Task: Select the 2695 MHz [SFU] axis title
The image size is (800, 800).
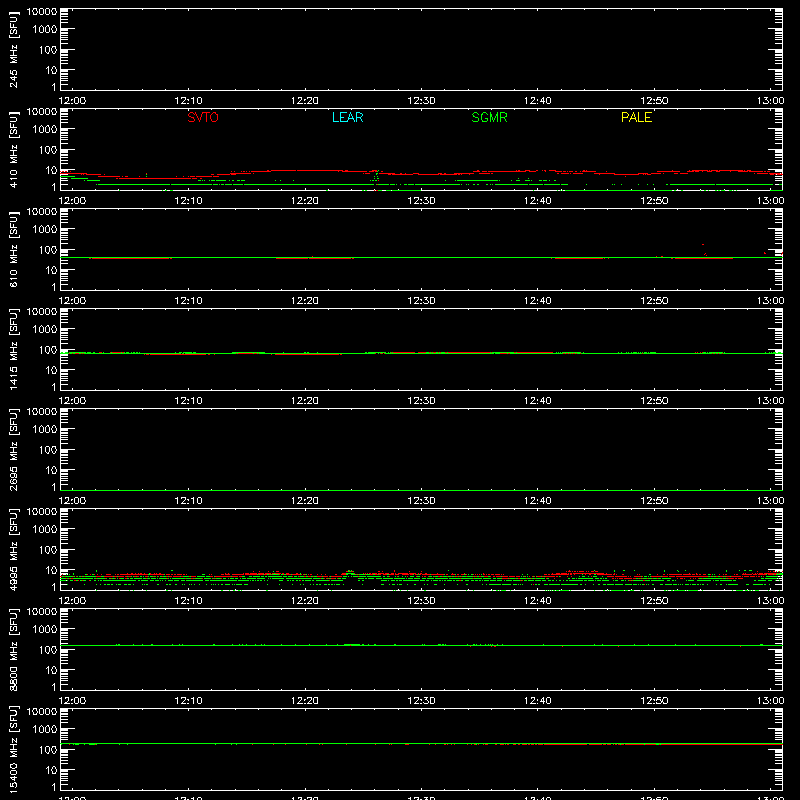Action: pyautogui.click(x=13, y=449)
